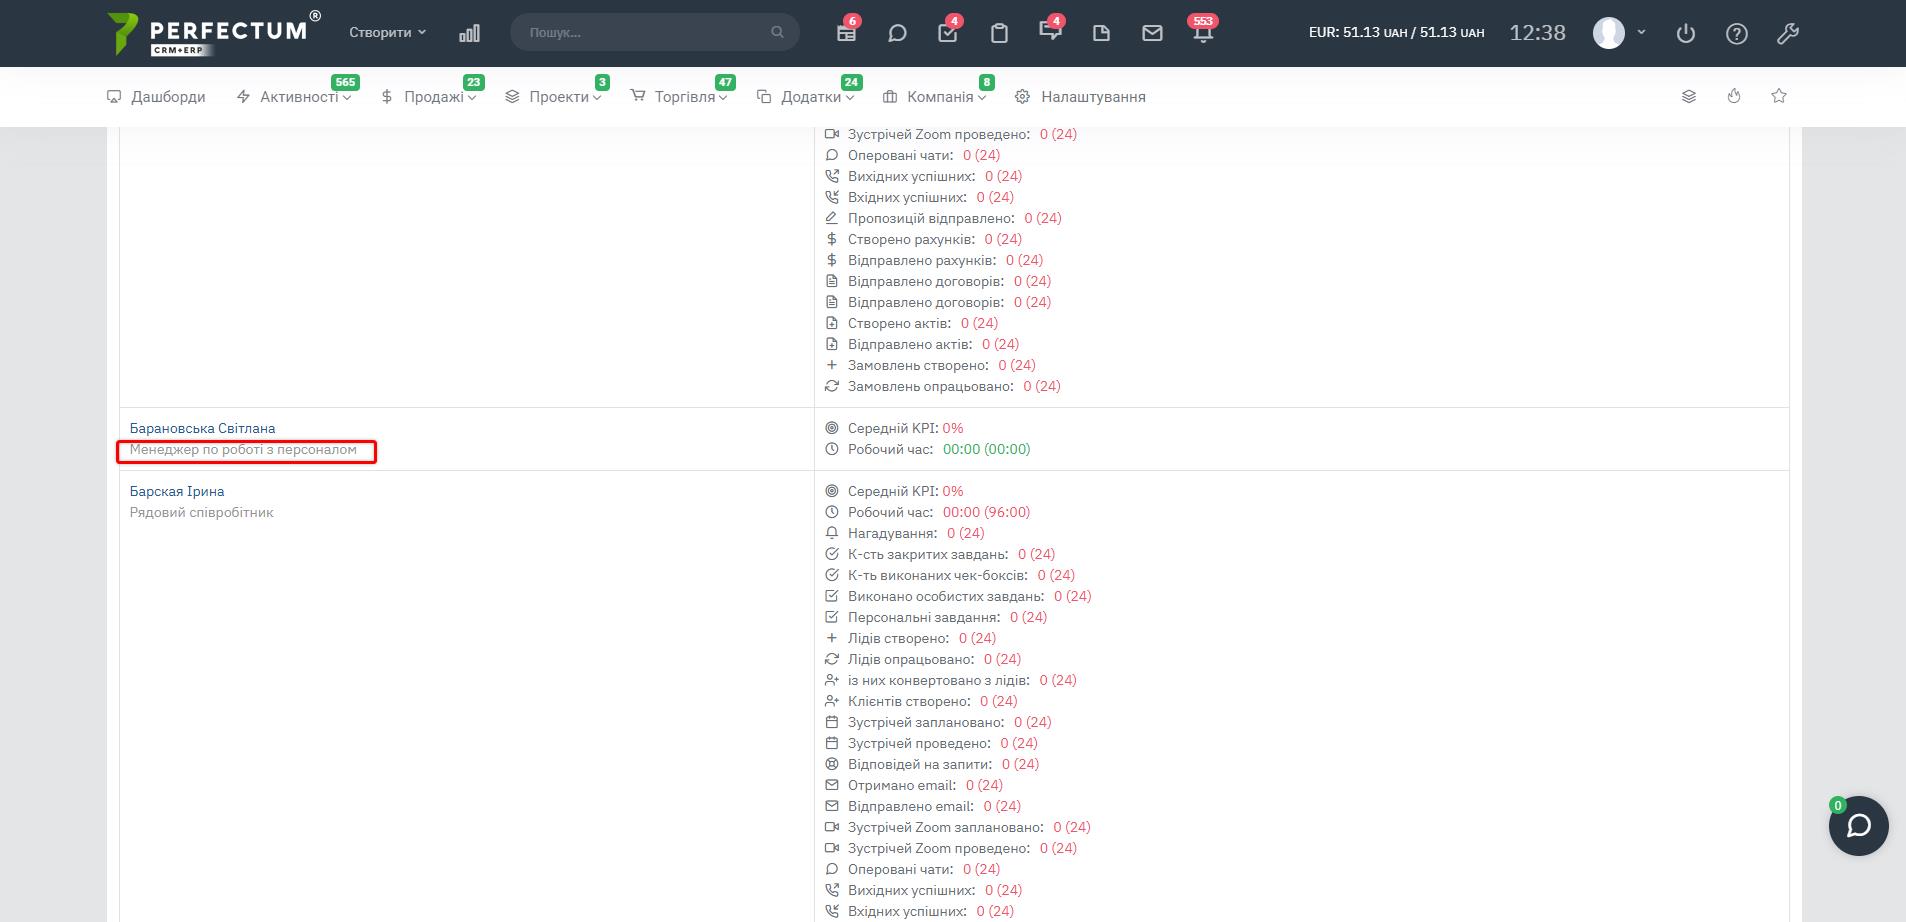The image size is (1906, 922).
Task: Open the floating live chat widget
Action: click(1858, 826)
